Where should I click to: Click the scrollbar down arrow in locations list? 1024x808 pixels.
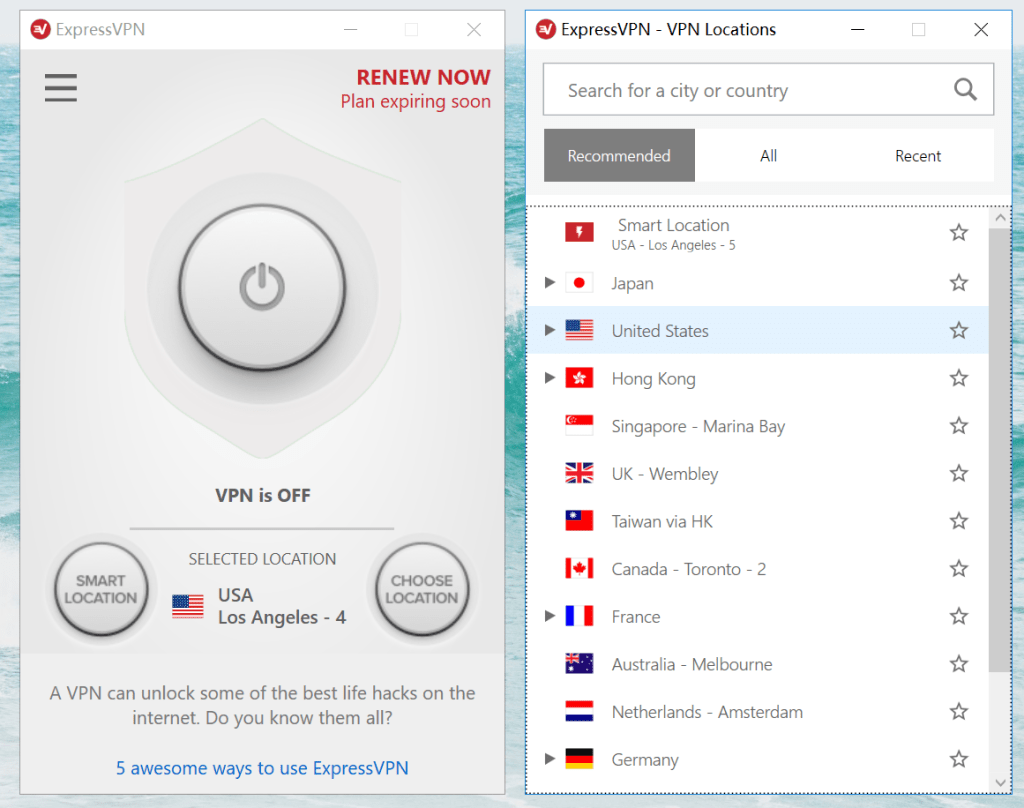point(1000,782)
